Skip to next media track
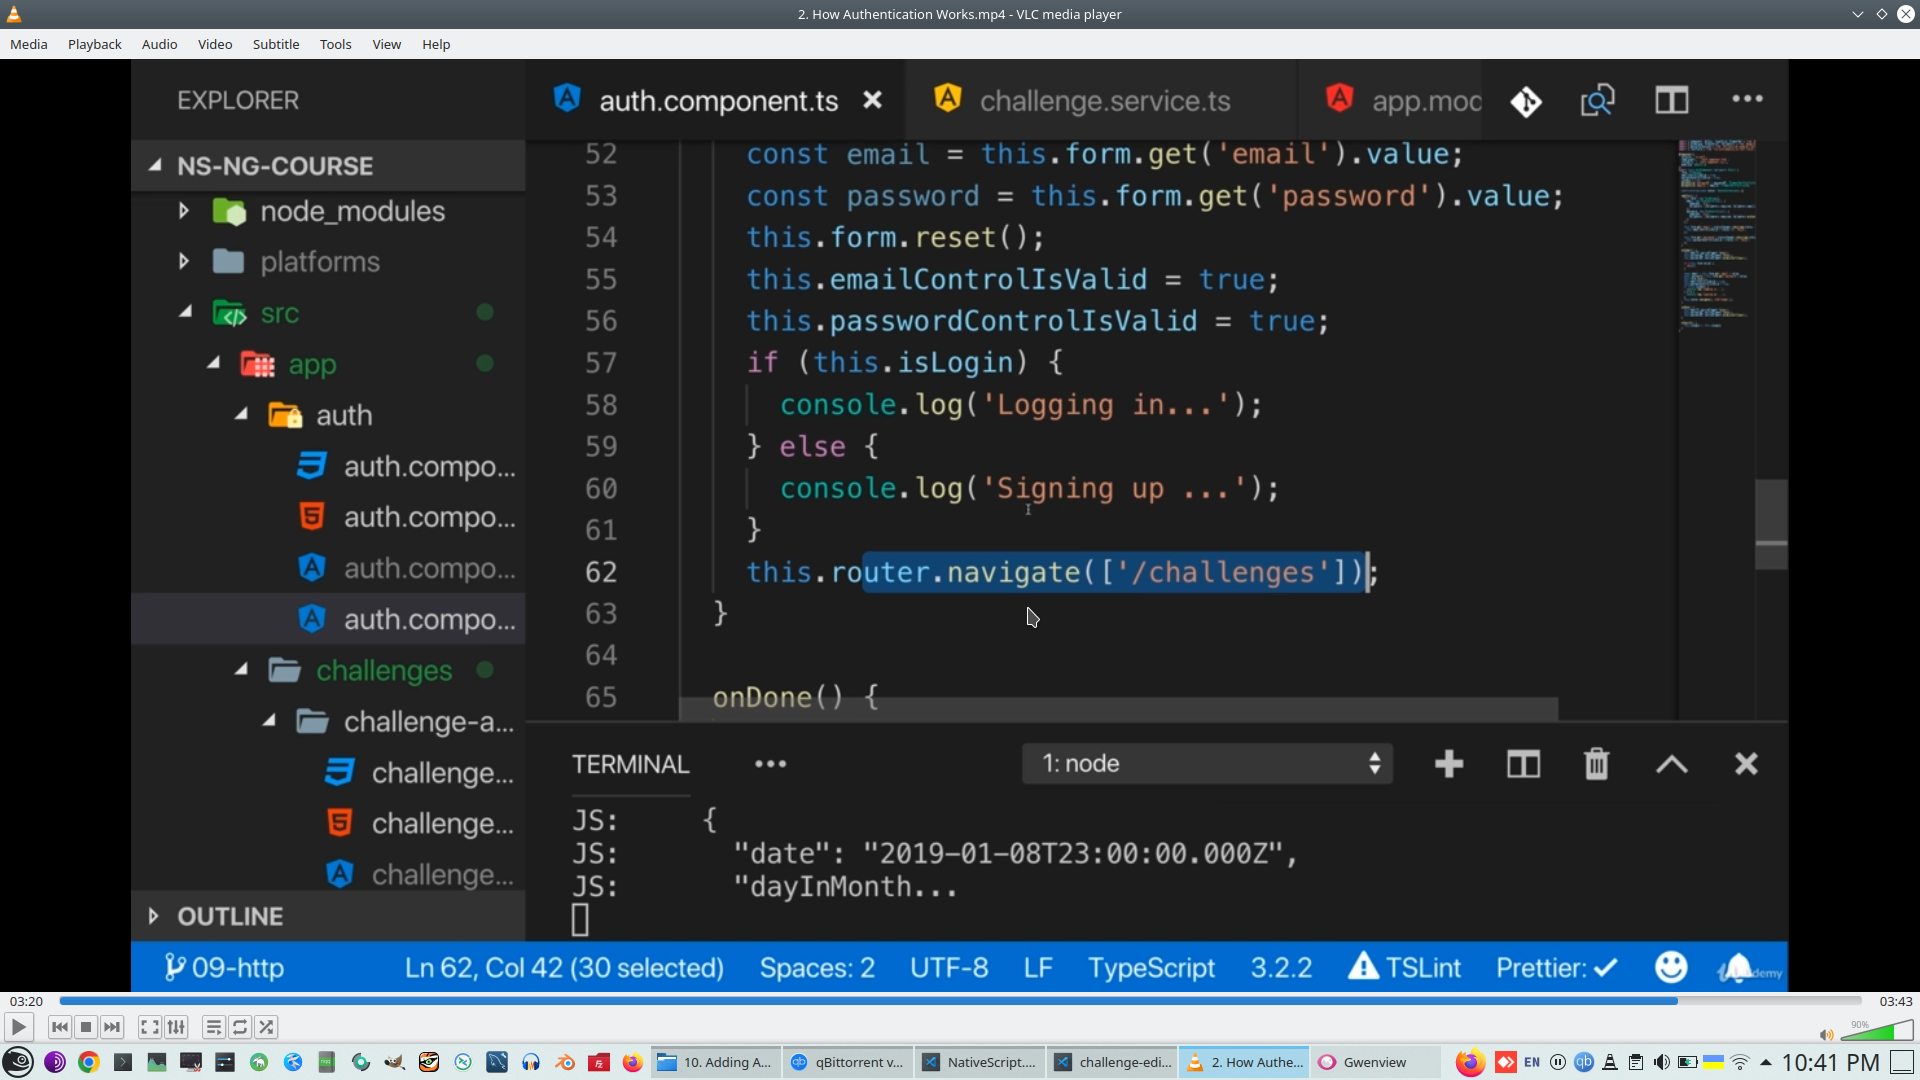This screenshot has height=1080, width=1920. pyautogui.click(x=112, y=1027)
